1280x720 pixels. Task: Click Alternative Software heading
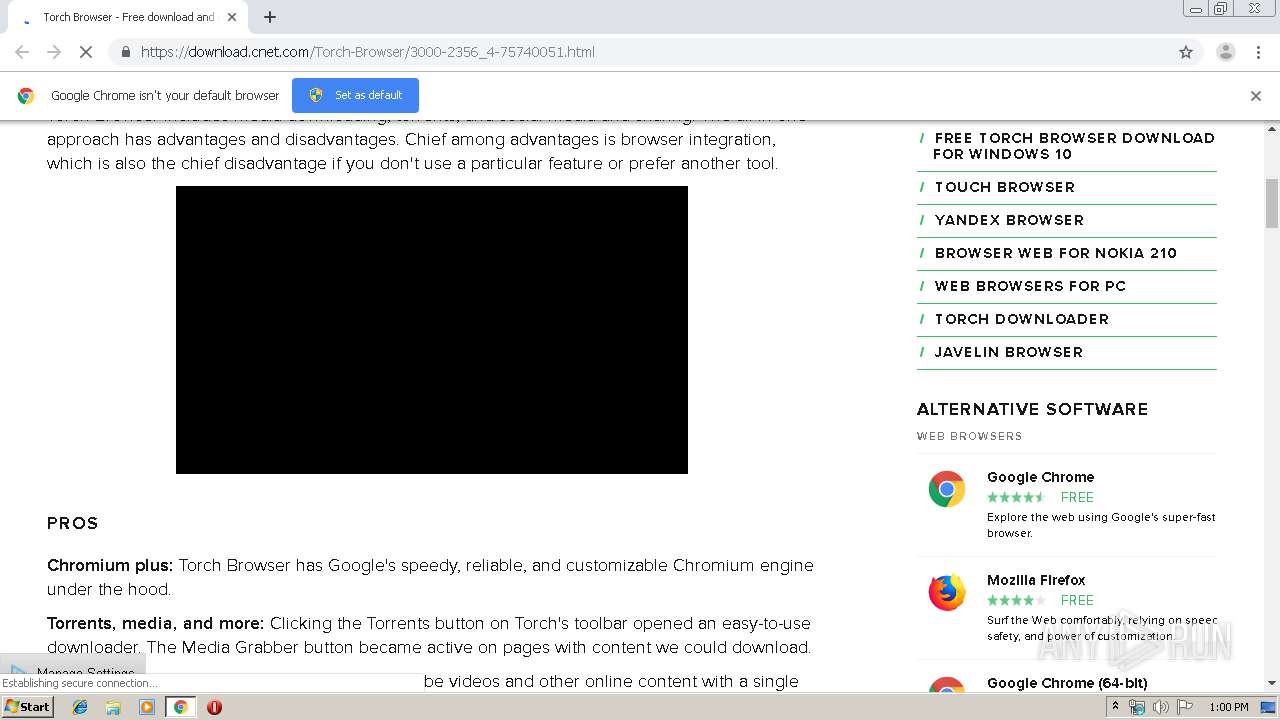coord(1032,409)
